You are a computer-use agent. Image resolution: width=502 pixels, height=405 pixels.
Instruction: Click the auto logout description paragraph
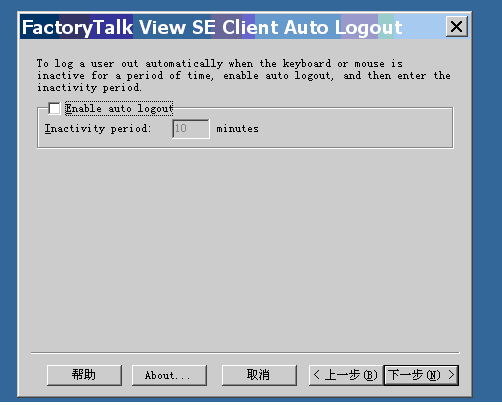243,76
